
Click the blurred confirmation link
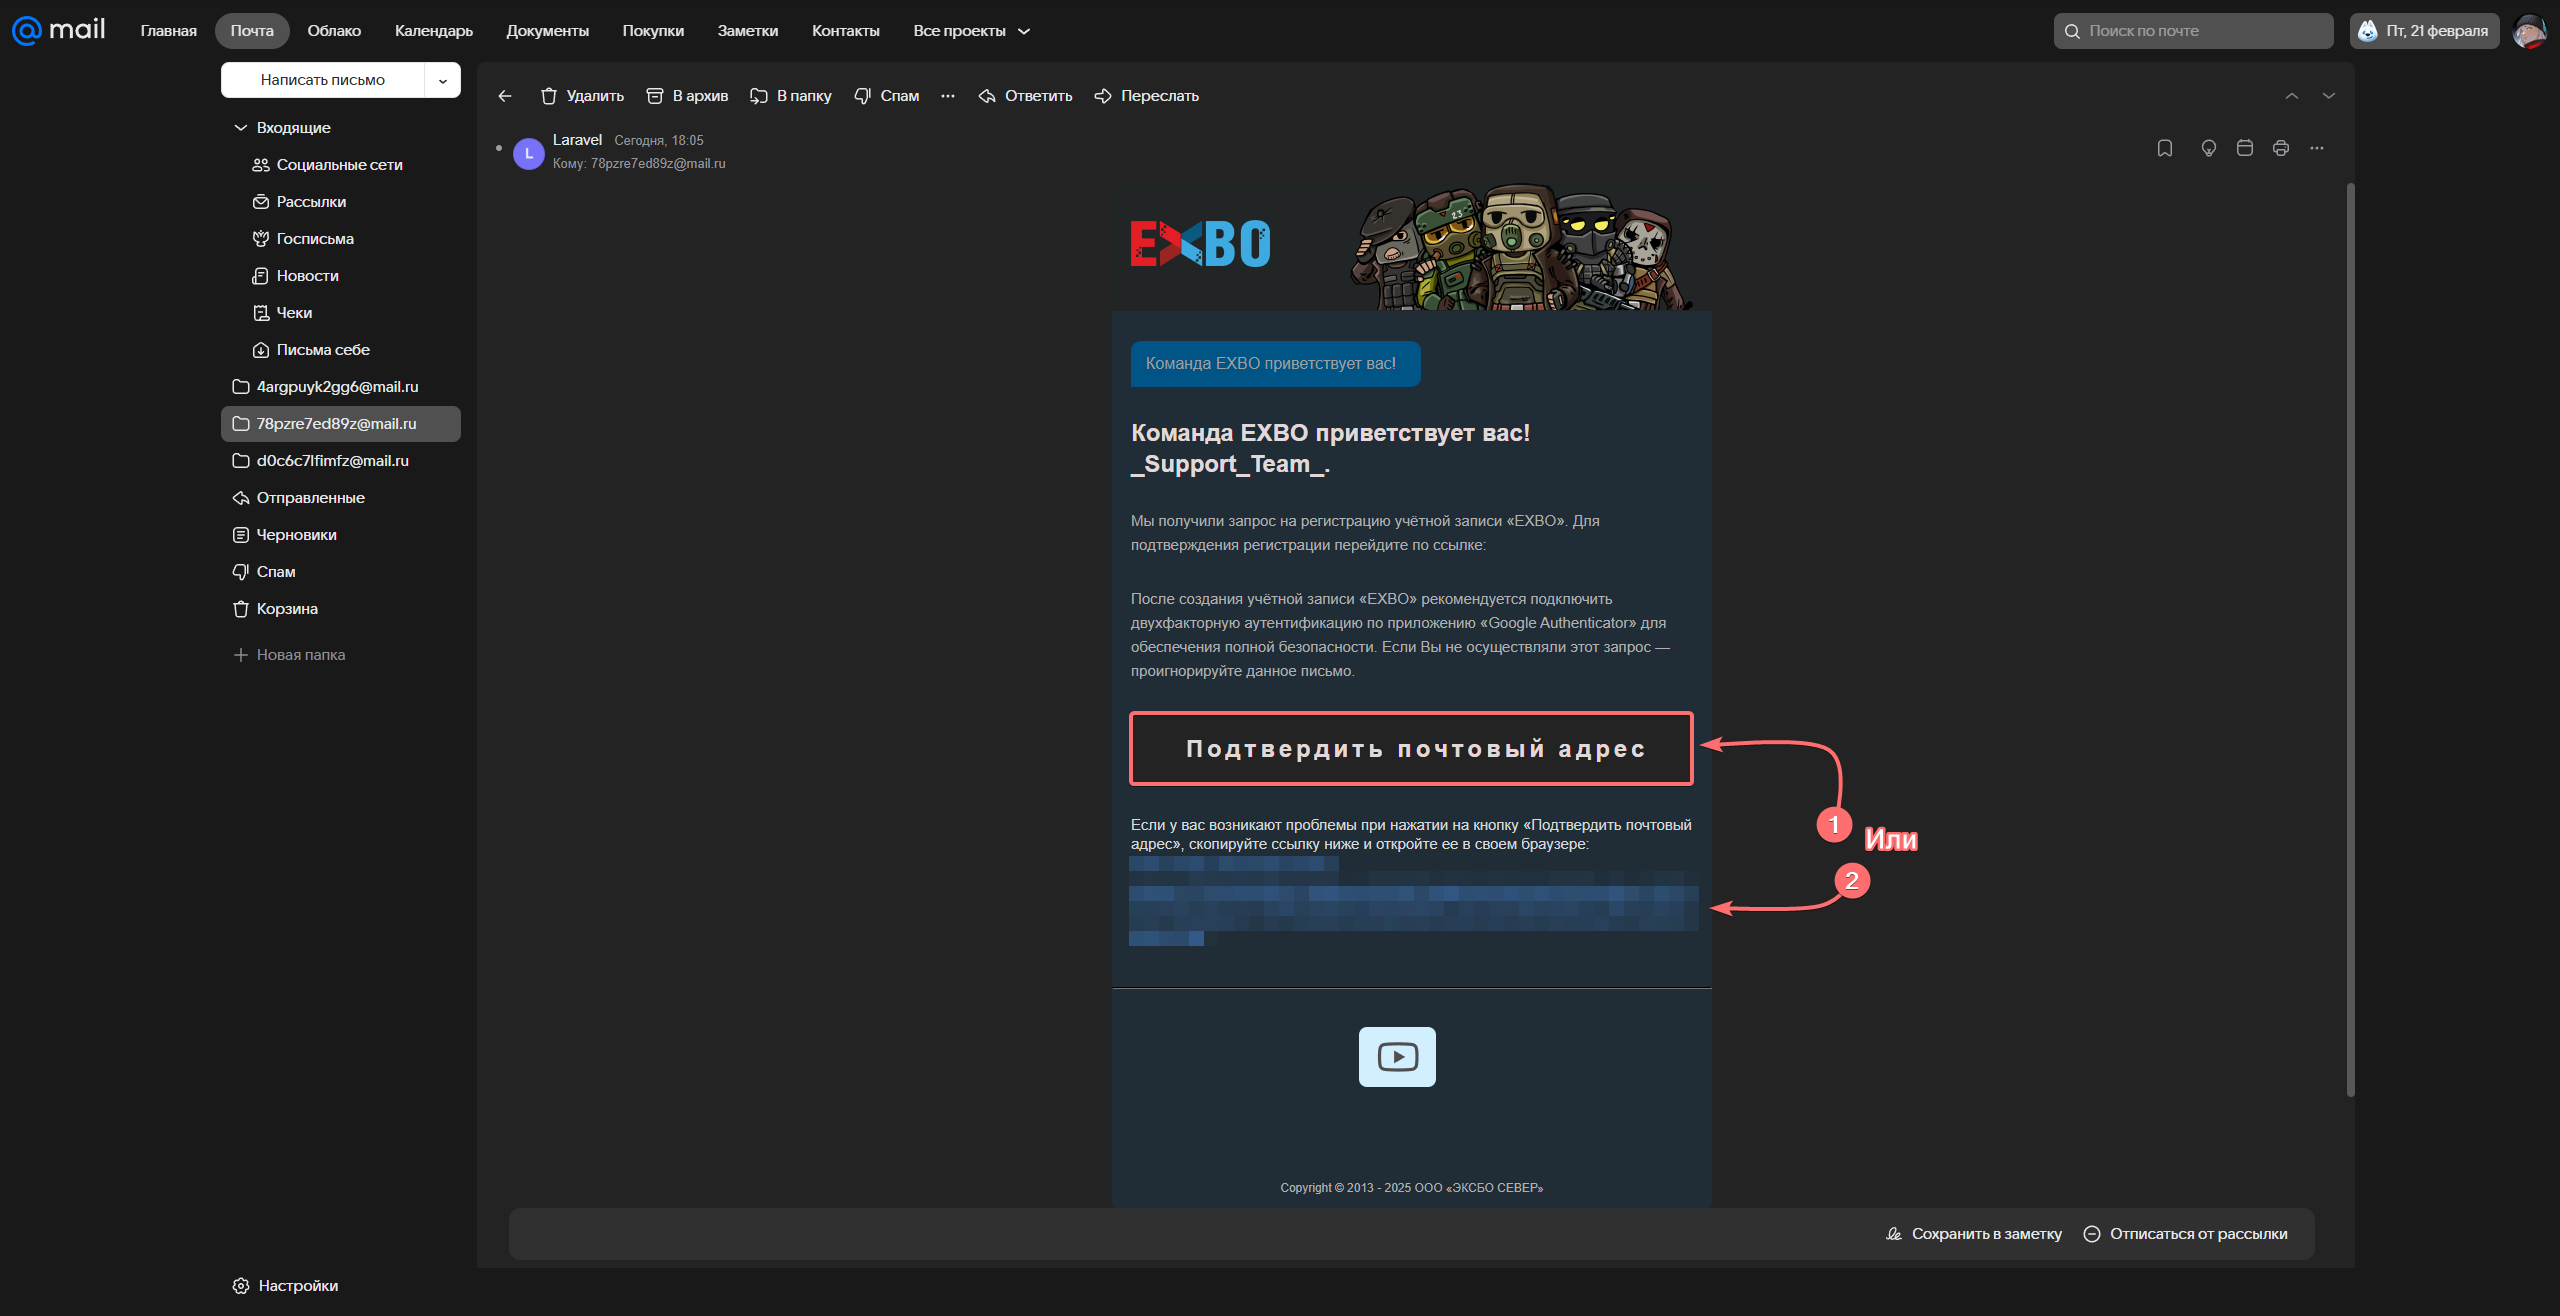pyautogui.click(x=1413, y=900)
